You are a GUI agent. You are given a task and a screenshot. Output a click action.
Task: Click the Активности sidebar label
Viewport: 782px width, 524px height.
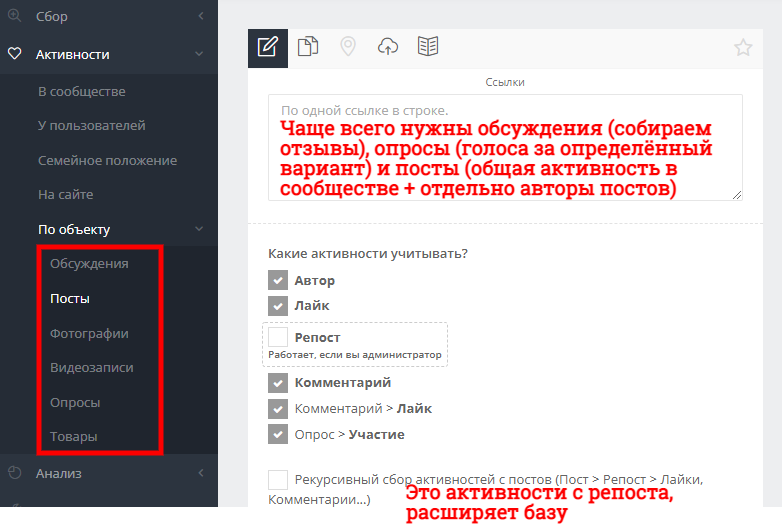[x=73, y=54]
